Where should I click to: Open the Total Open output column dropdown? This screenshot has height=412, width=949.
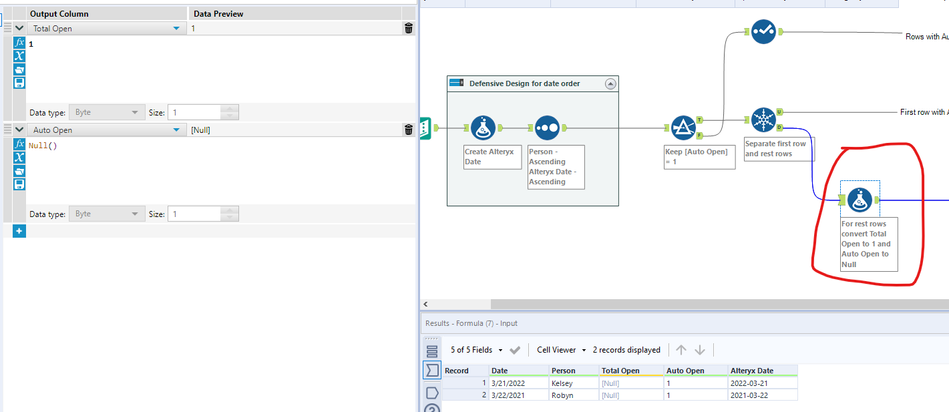[x=176, y=28]
